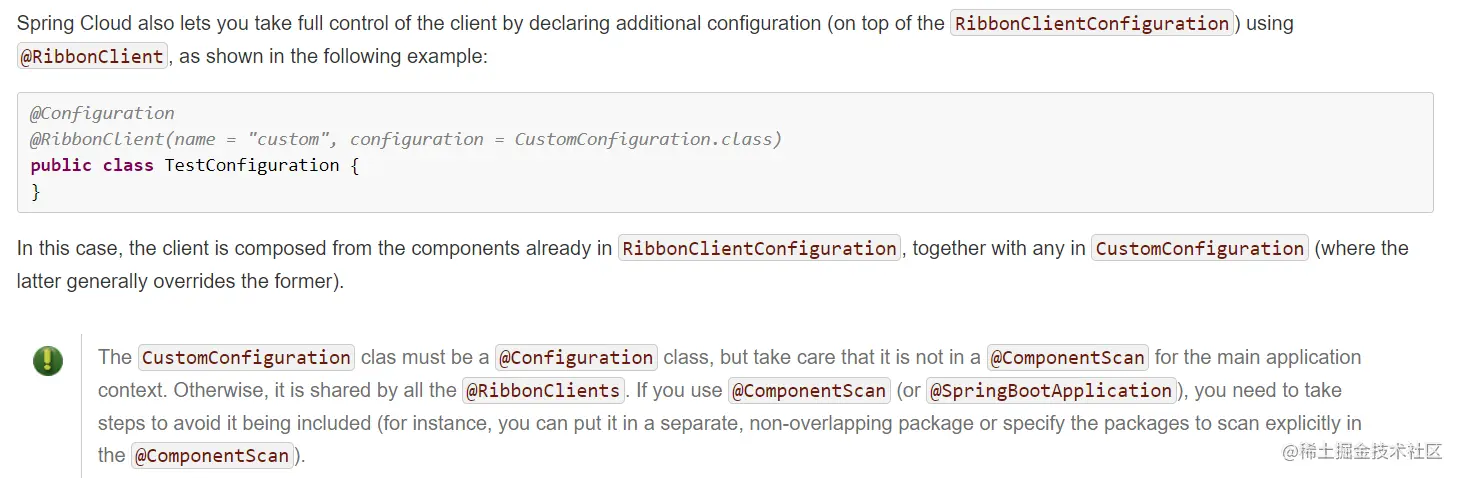
Task: Click CustomConfiguration code at the note's start
Action: coord(246,358)
